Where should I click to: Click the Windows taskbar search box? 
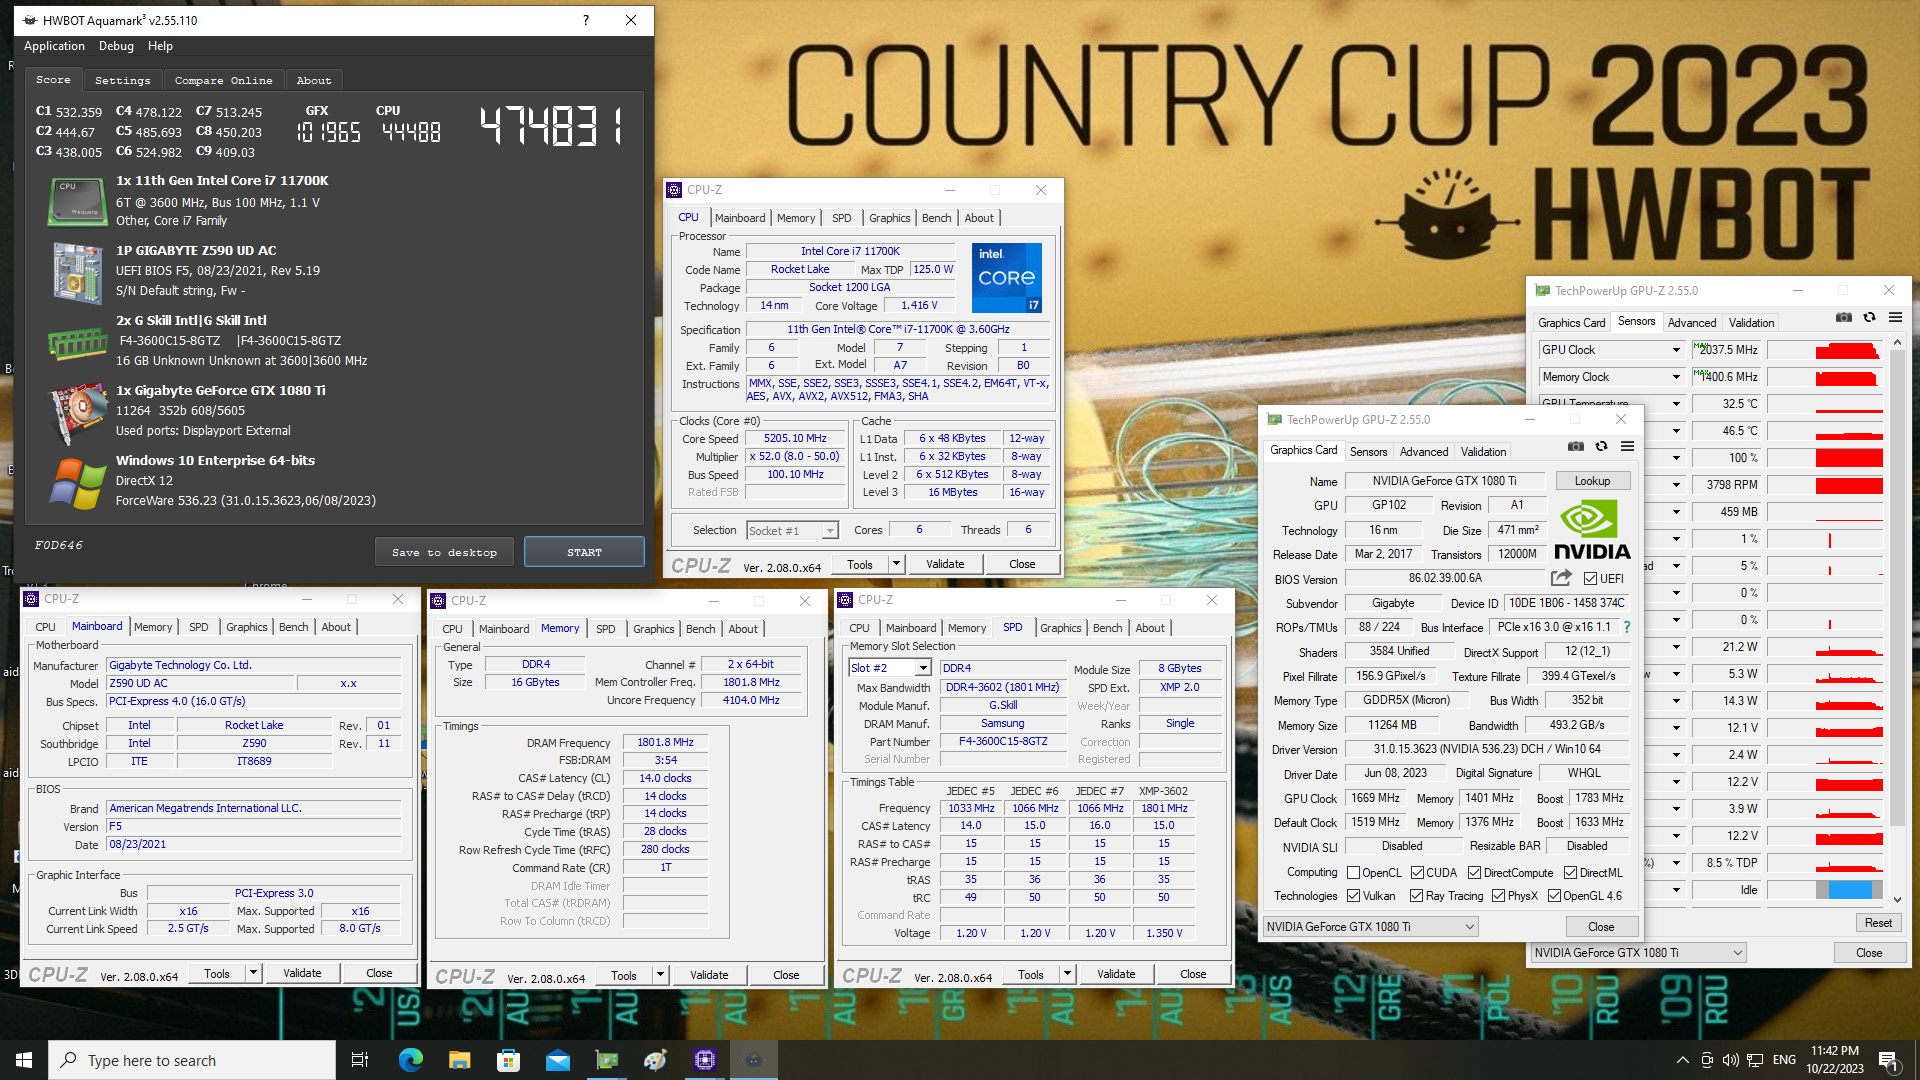point(192,1060)
